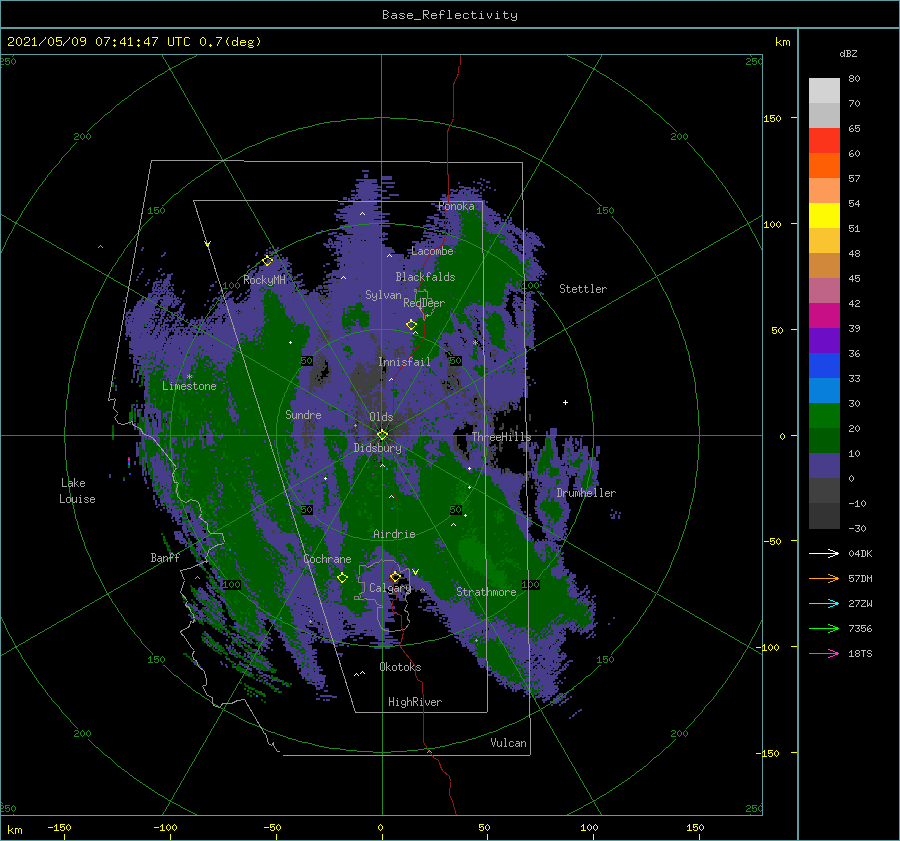Click the RockyMH label
The width and height of the screenshot is (900, 841).
(264, 280)
